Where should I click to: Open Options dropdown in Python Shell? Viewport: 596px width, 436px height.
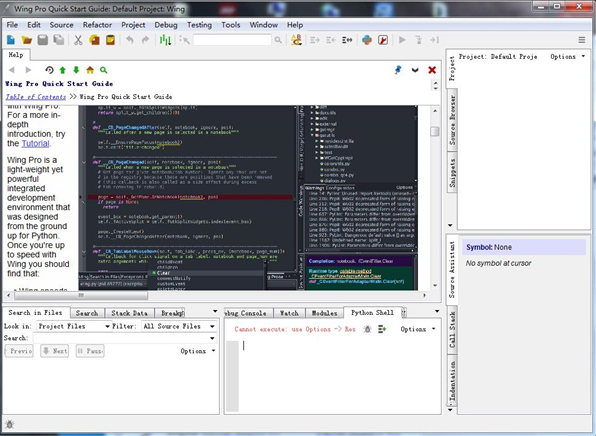(417, 329)
